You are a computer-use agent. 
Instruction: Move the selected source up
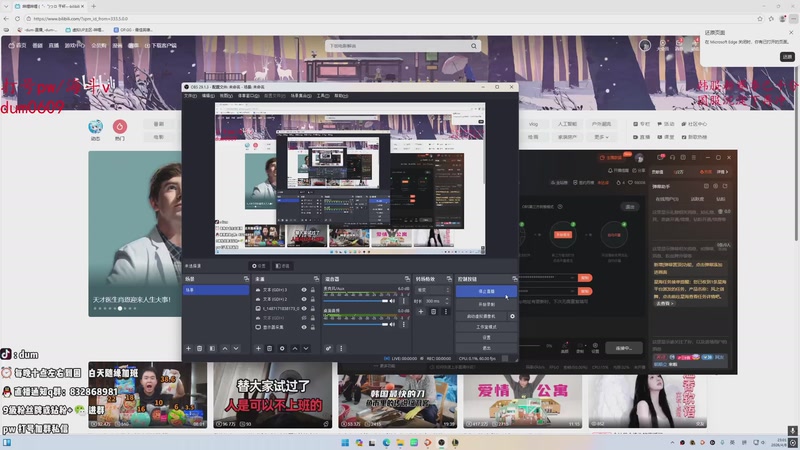tap(294, 348)
